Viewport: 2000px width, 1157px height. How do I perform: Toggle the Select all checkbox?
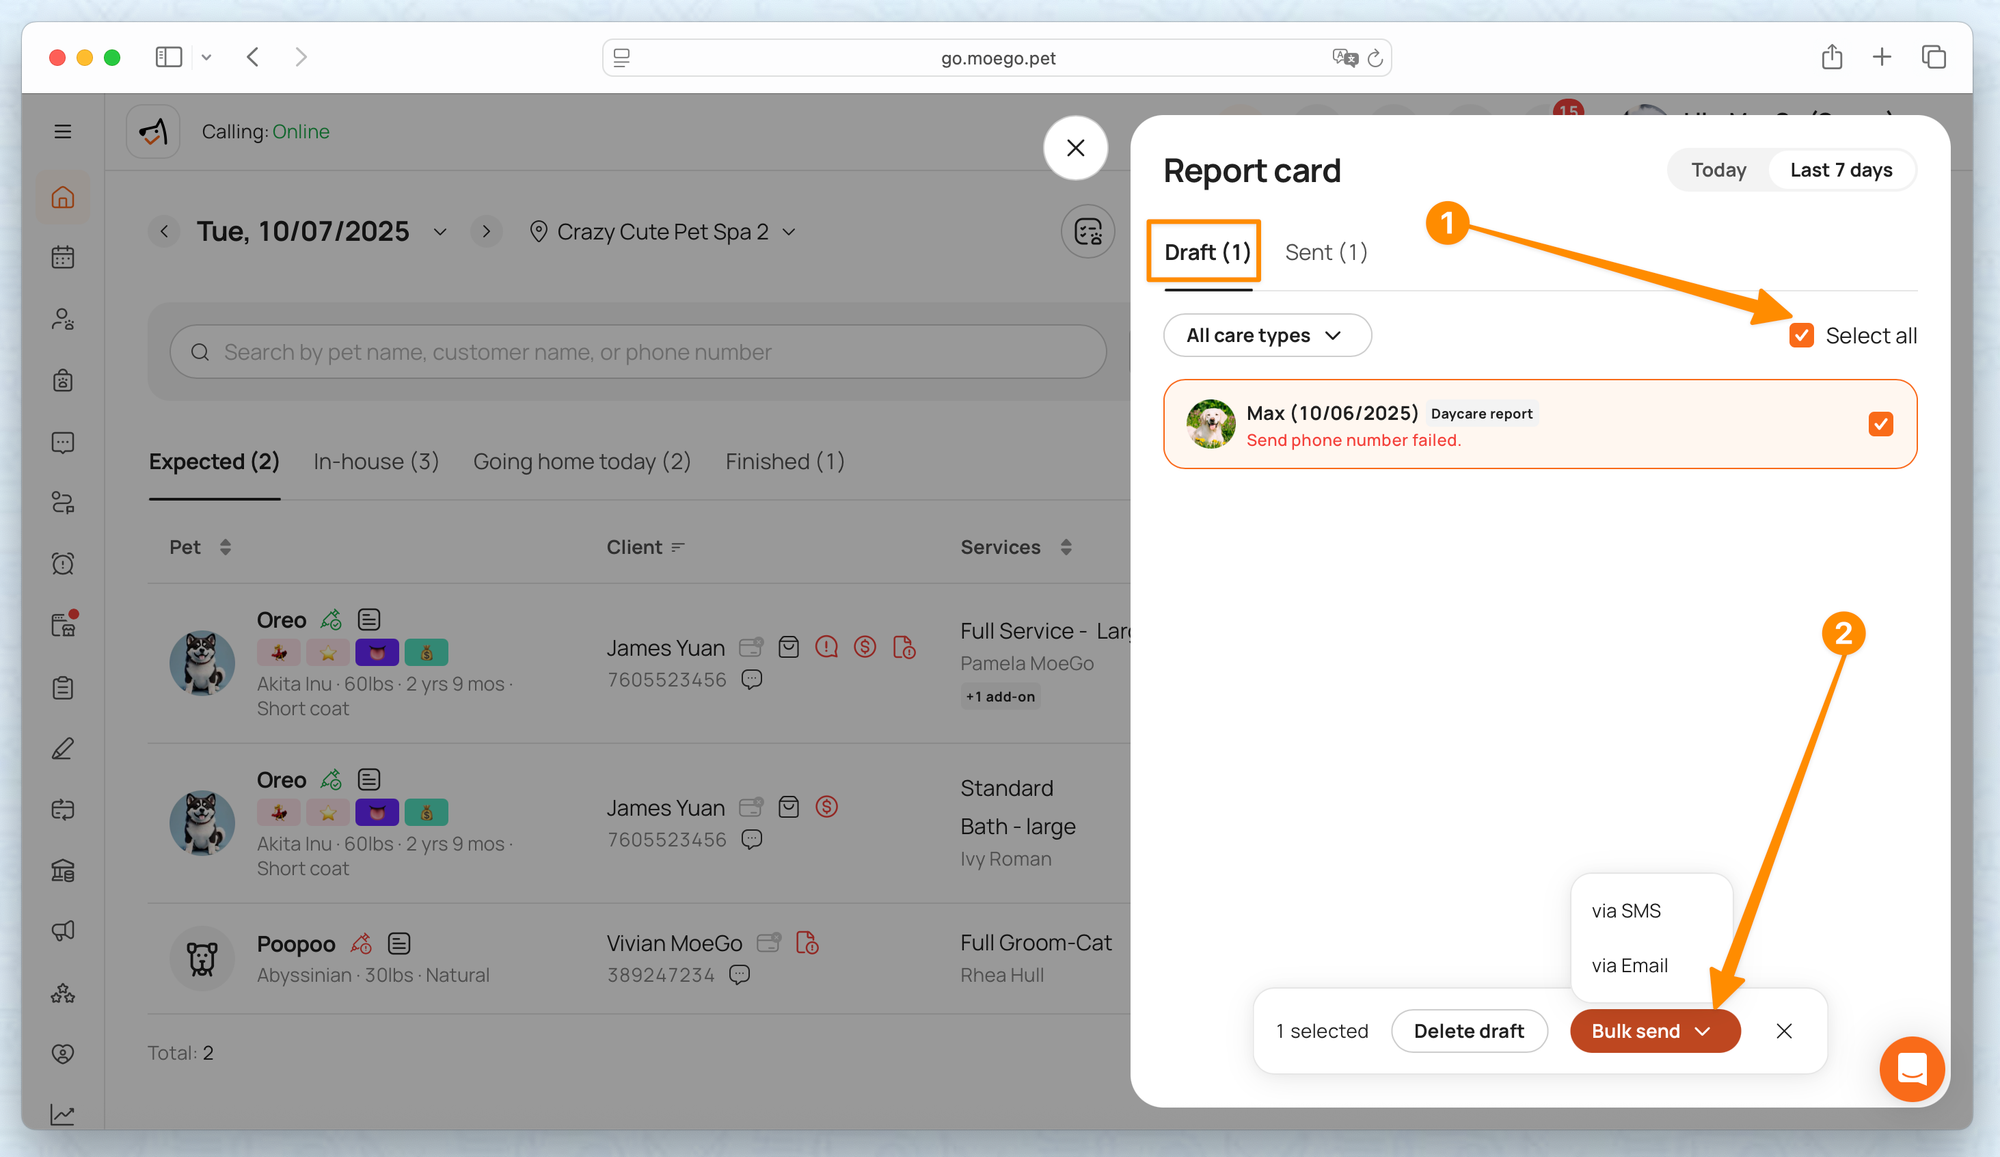coord(1801,336)
